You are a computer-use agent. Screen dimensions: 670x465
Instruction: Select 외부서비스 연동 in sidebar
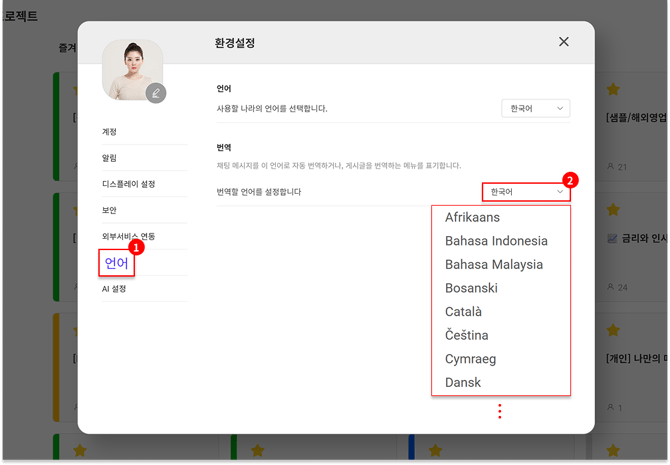coord(128,236)
